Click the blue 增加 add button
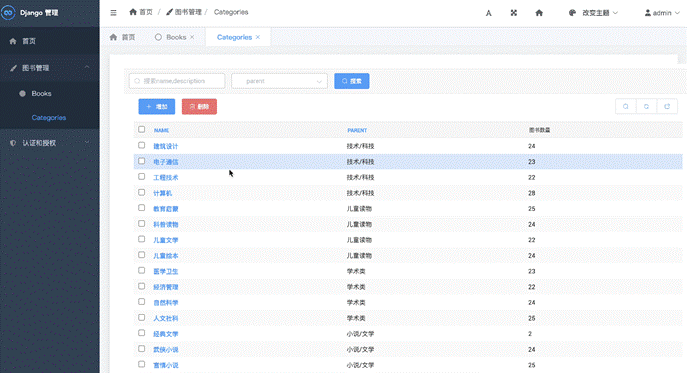Image resolution: width=687 pixels, height=373 pixels. [157, 107]
